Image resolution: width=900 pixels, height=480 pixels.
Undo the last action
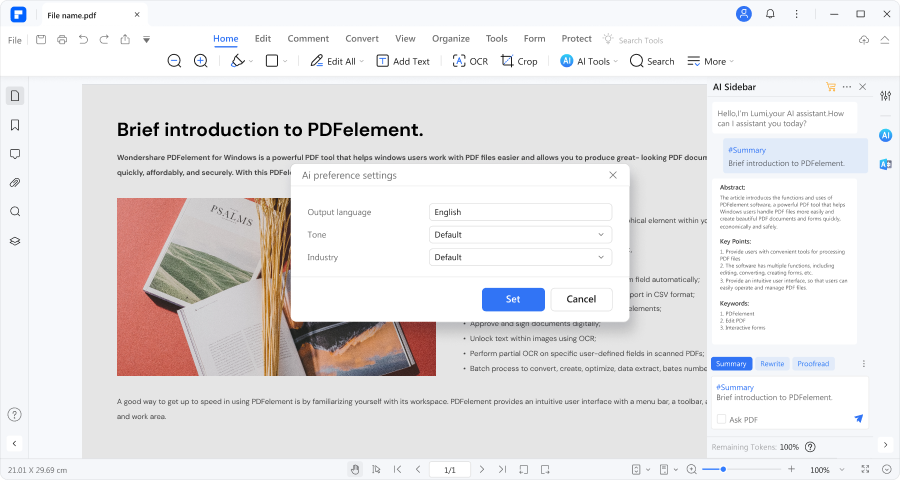(x=83, y=40)
